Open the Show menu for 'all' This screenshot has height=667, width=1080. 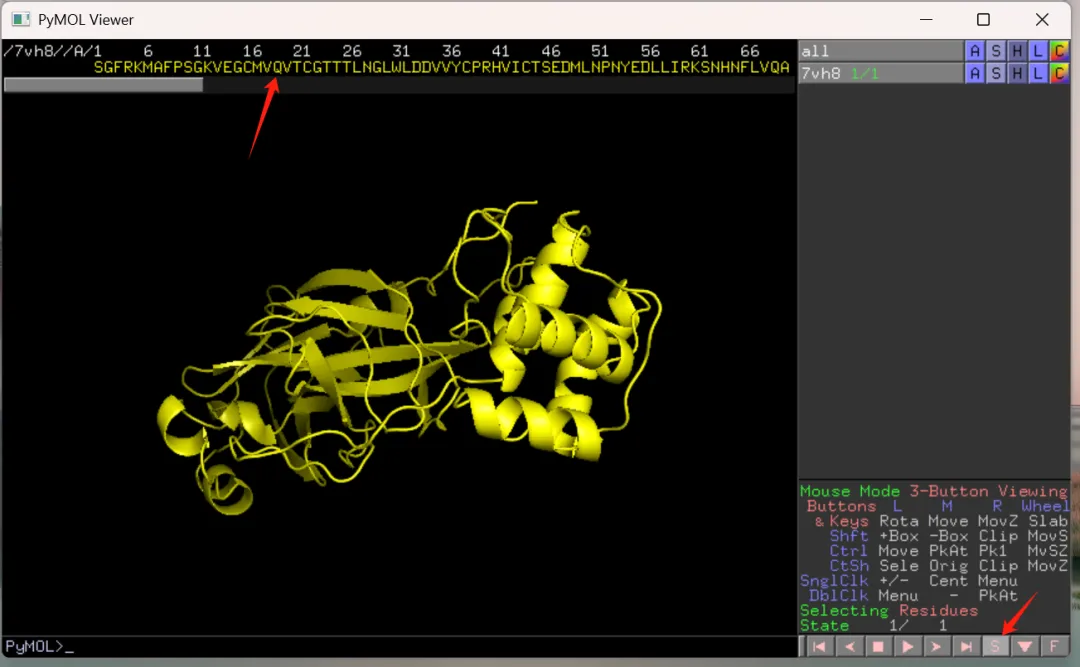[x=996, y=50]
